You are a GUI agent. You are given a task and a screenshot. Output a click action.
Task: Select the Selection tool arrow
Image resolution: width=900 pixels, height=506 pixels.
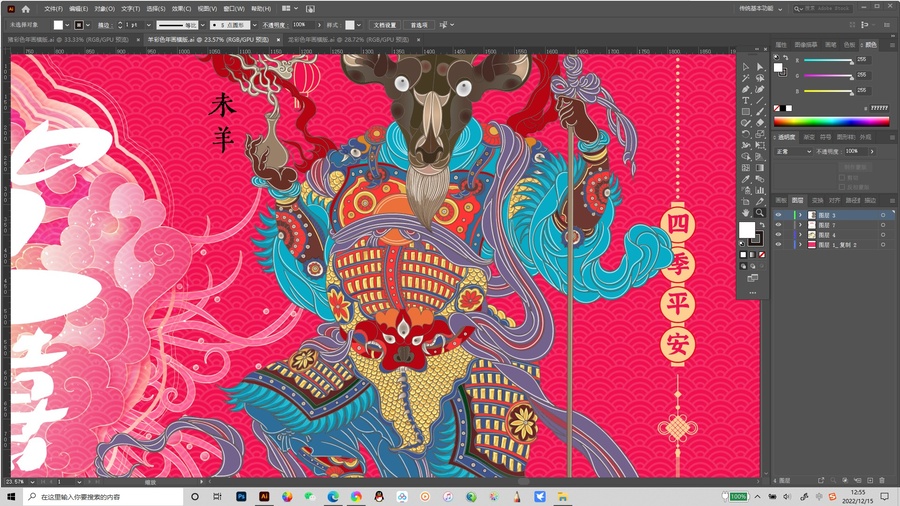tap(746, 67)
